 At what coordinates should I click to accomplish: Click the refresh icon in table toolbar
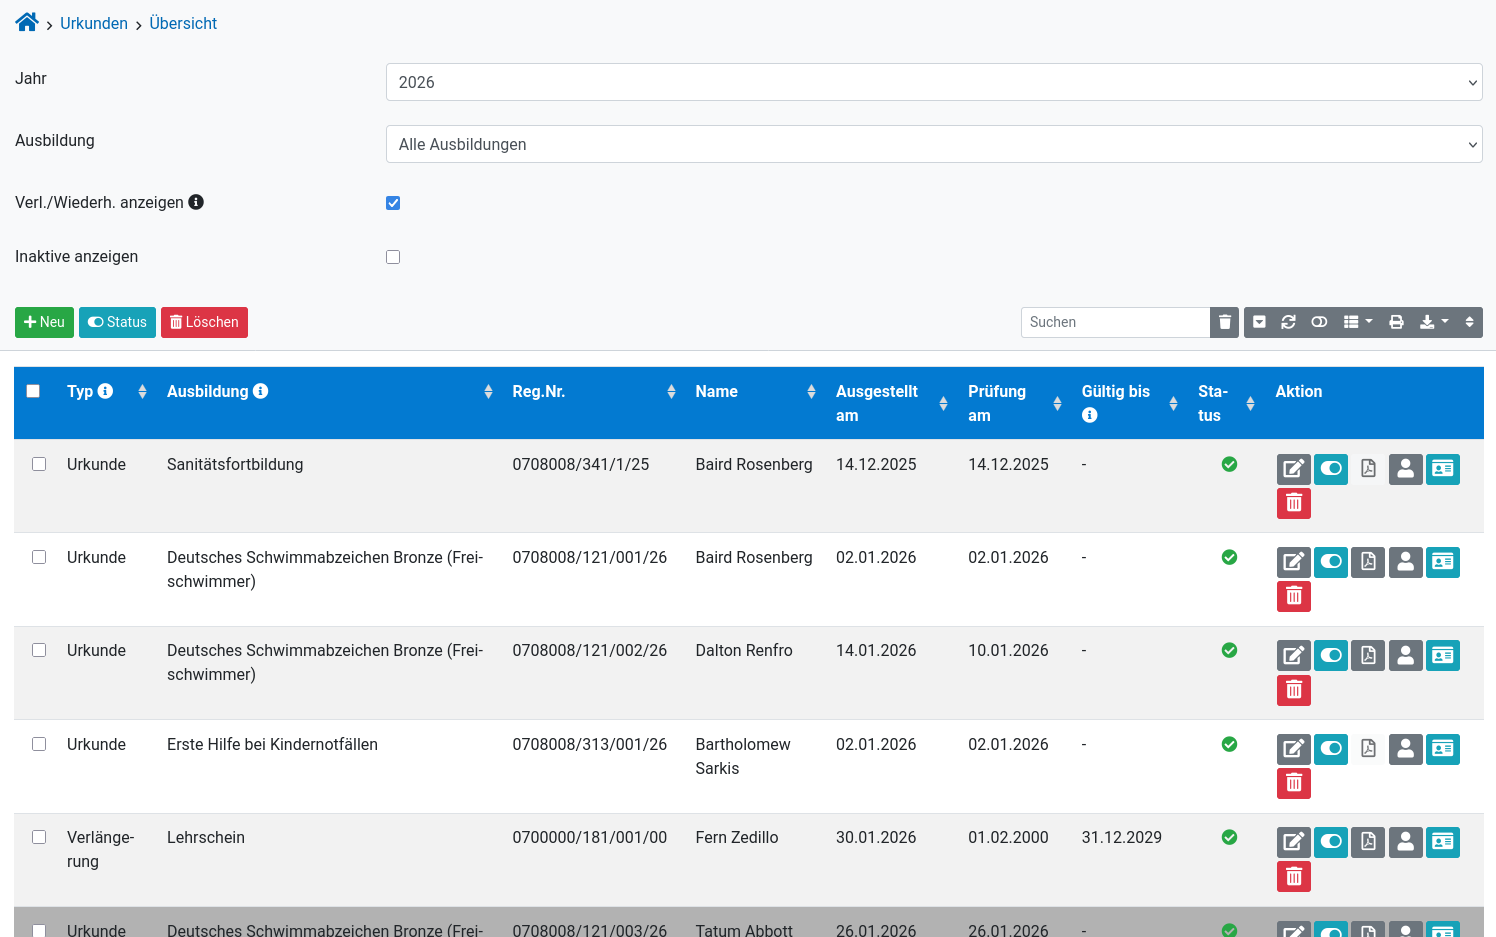pyautogui.click(x=1288, y=322)
